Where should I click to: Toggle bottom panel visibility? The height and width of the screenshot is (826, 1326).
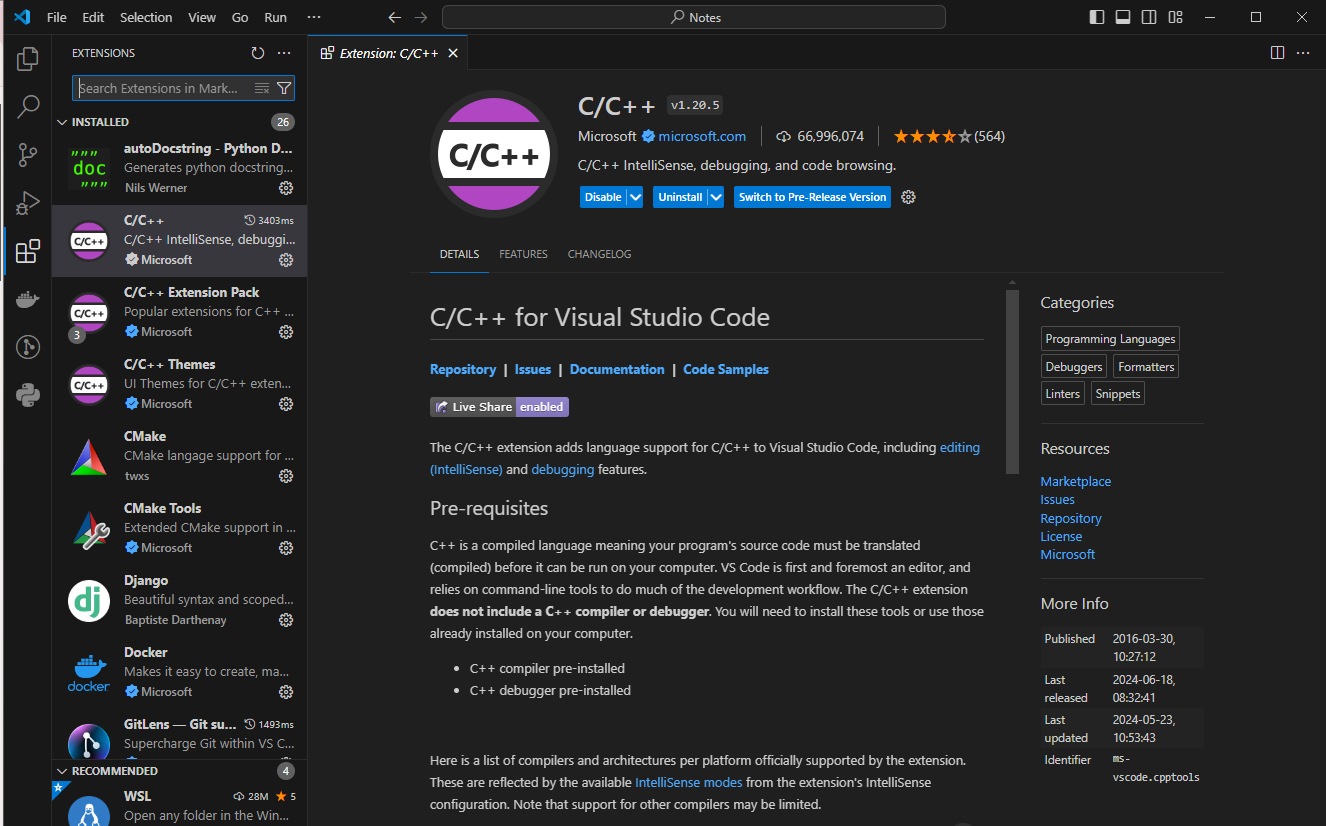[x=1123, y=17]
